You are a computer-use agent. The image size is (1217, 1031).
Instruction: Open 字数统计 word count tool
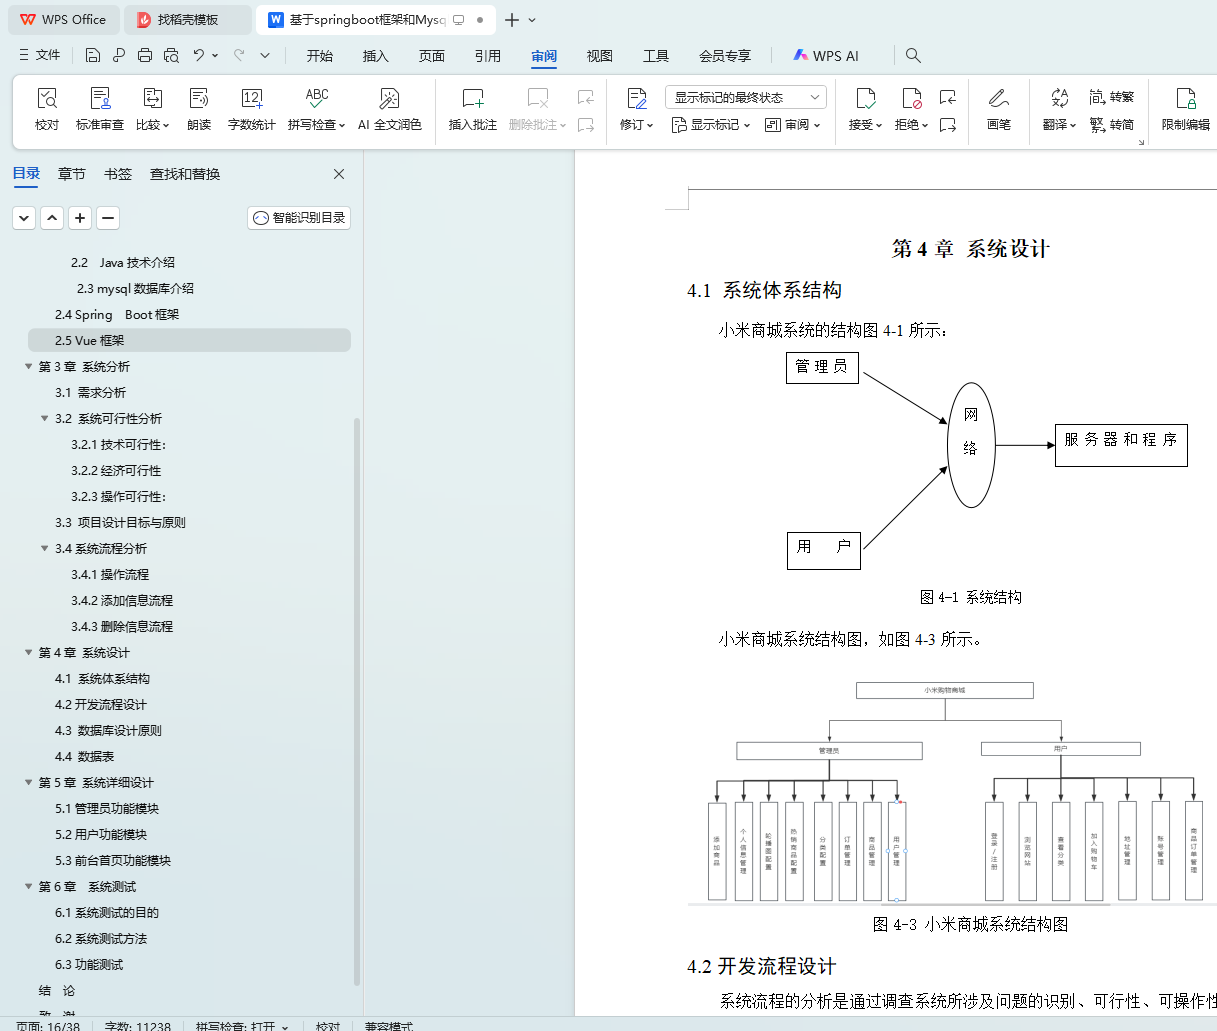coord(252,109)
